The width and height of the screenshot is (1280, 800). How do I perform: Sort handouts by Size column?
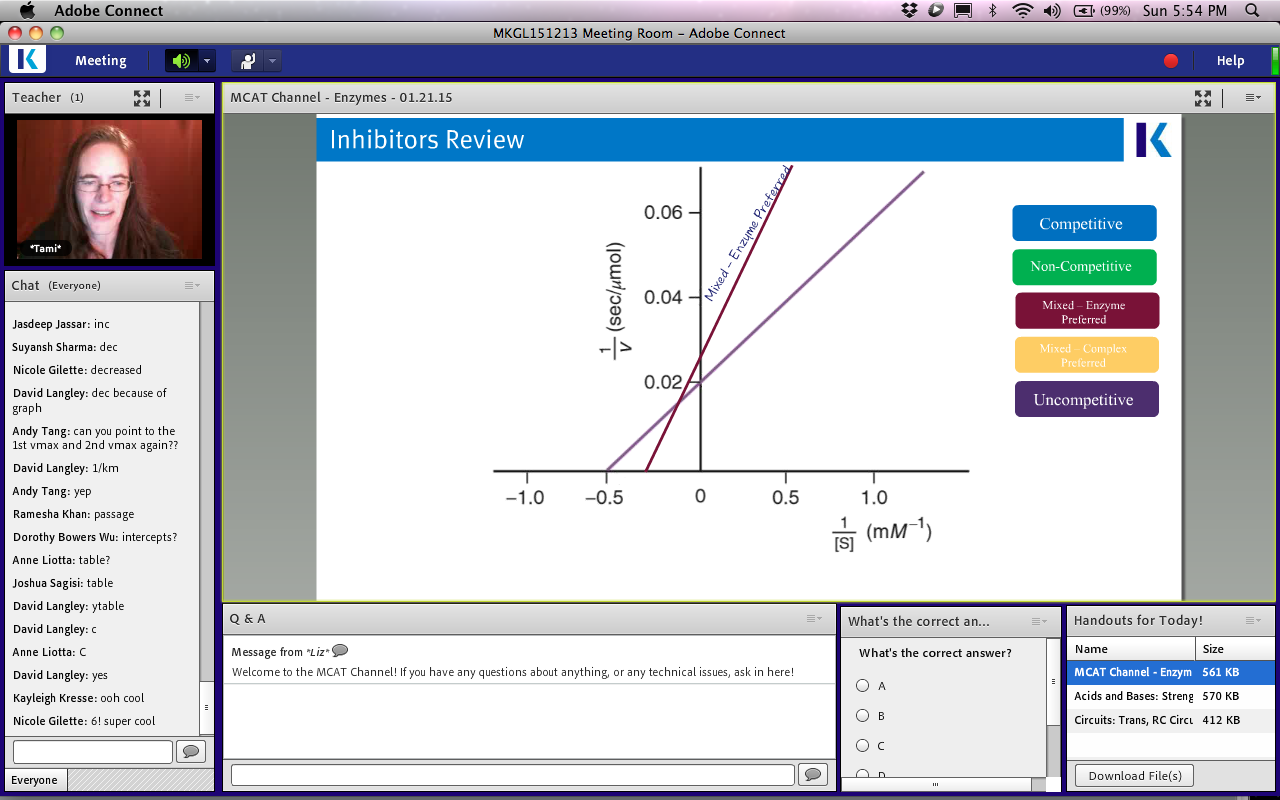[1235, 649]
